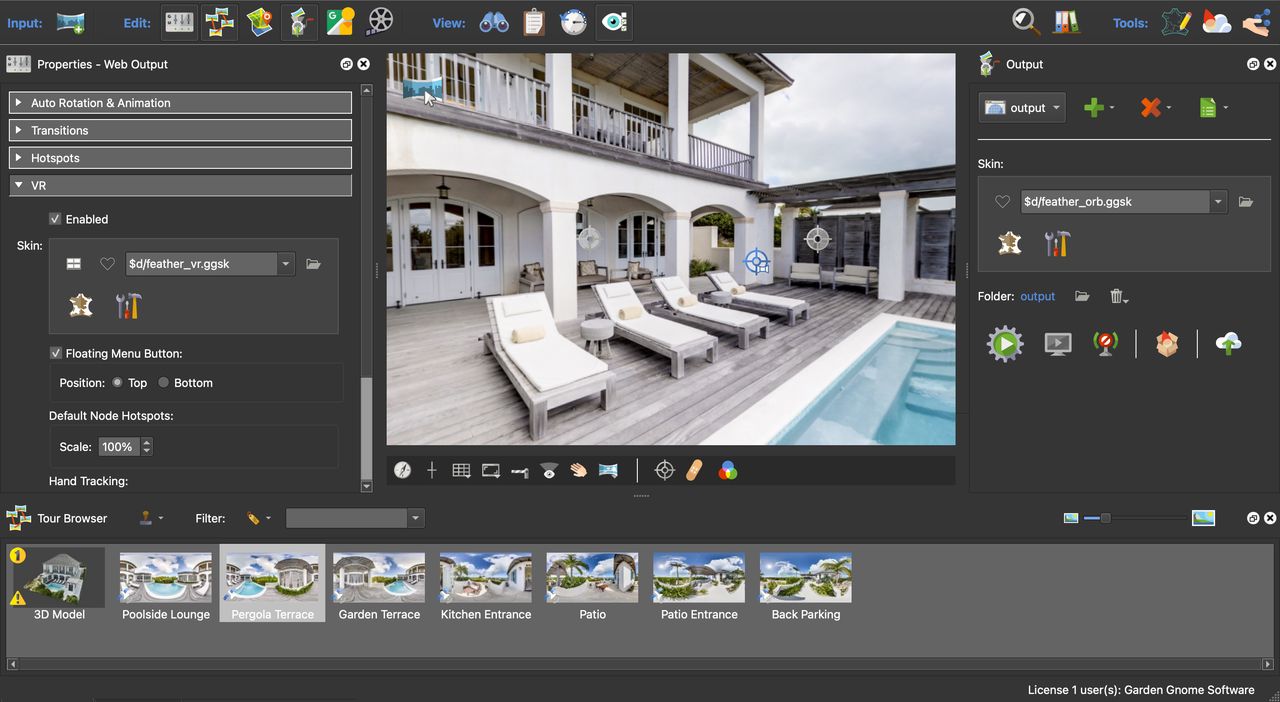Click the green Generate Output gear

point(1005,344)
